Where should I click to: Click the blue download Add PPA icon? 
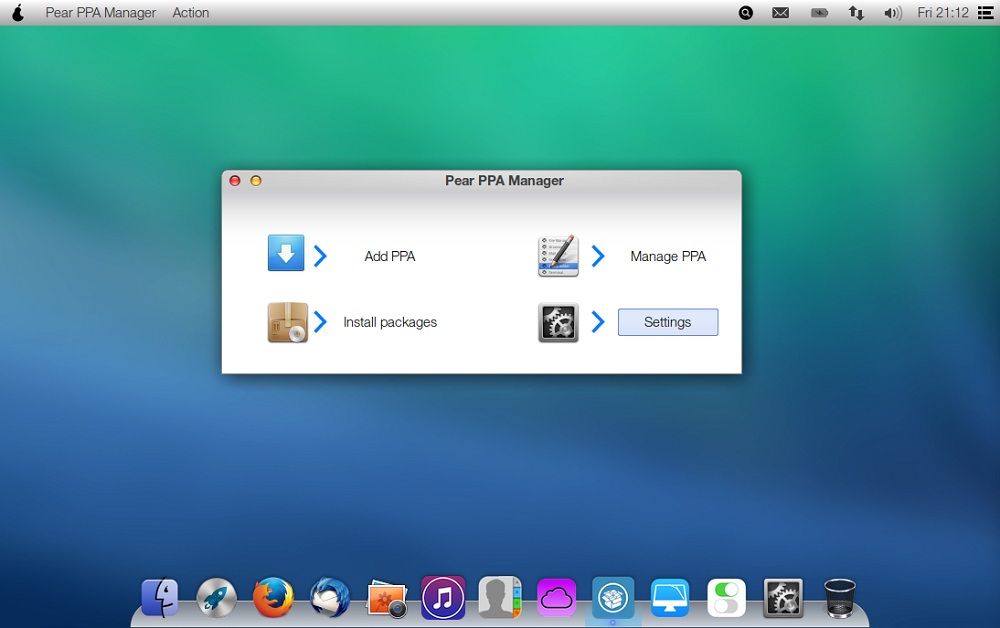tap(286, 253)
